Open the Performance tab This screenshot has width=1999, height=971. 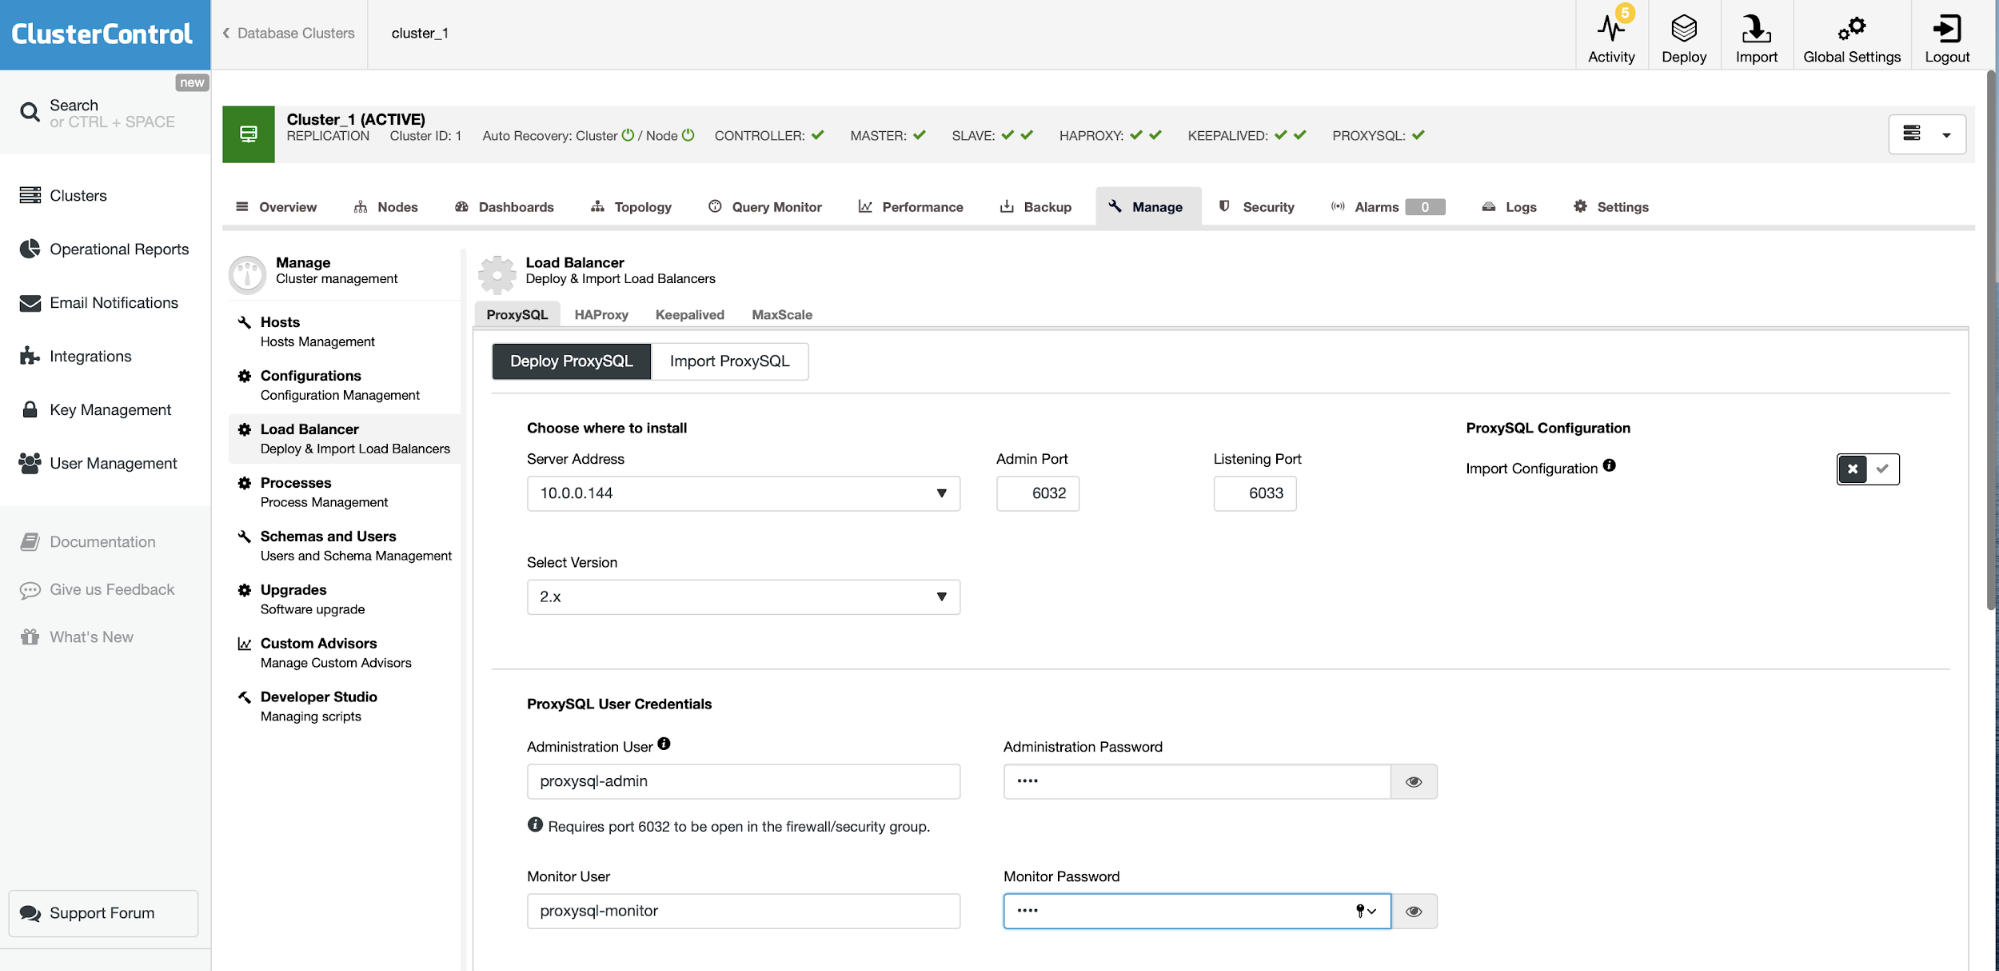click(x=911, y=207)
